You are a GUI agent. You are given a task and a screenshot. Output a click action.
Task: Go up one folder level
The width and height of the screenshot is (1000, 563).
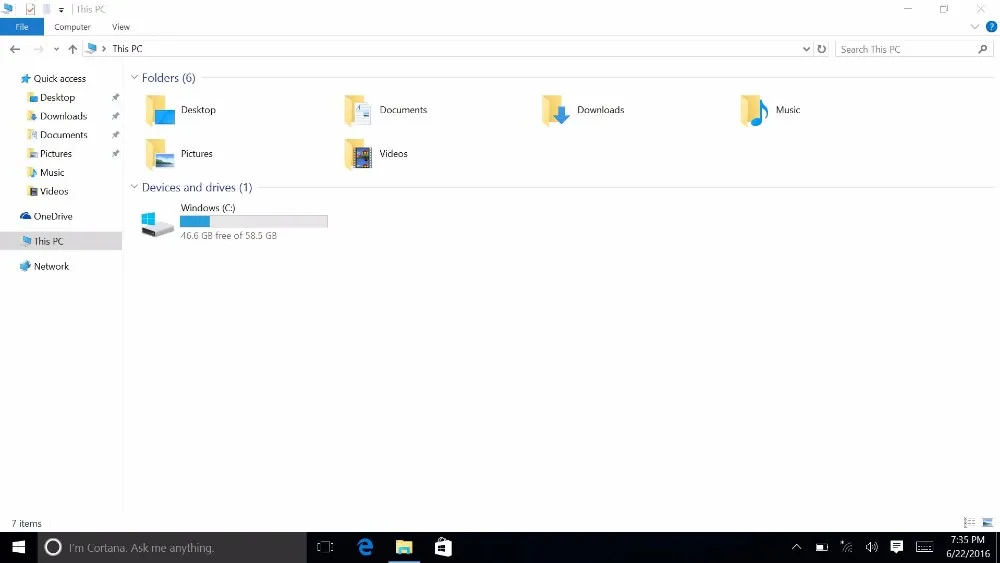(72, 49)
